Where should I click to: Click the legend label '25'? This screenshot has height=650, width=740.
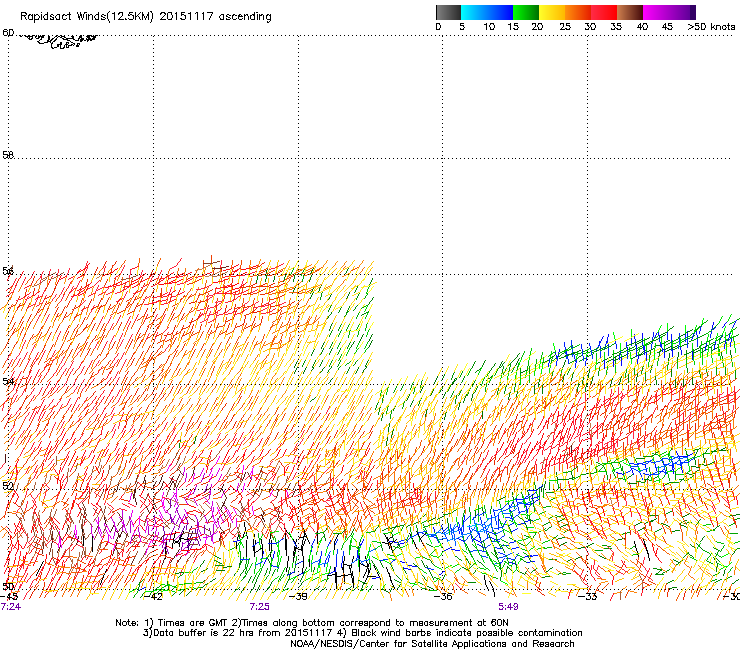(565, 27)
